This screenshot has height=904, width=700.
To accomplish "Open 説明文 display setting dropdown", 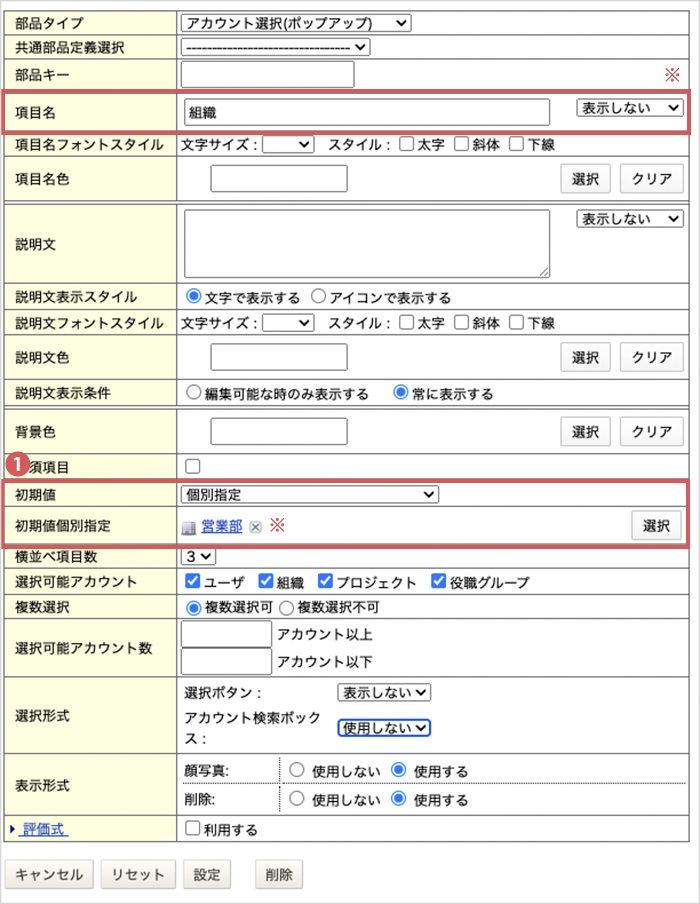I will (630, 219).
